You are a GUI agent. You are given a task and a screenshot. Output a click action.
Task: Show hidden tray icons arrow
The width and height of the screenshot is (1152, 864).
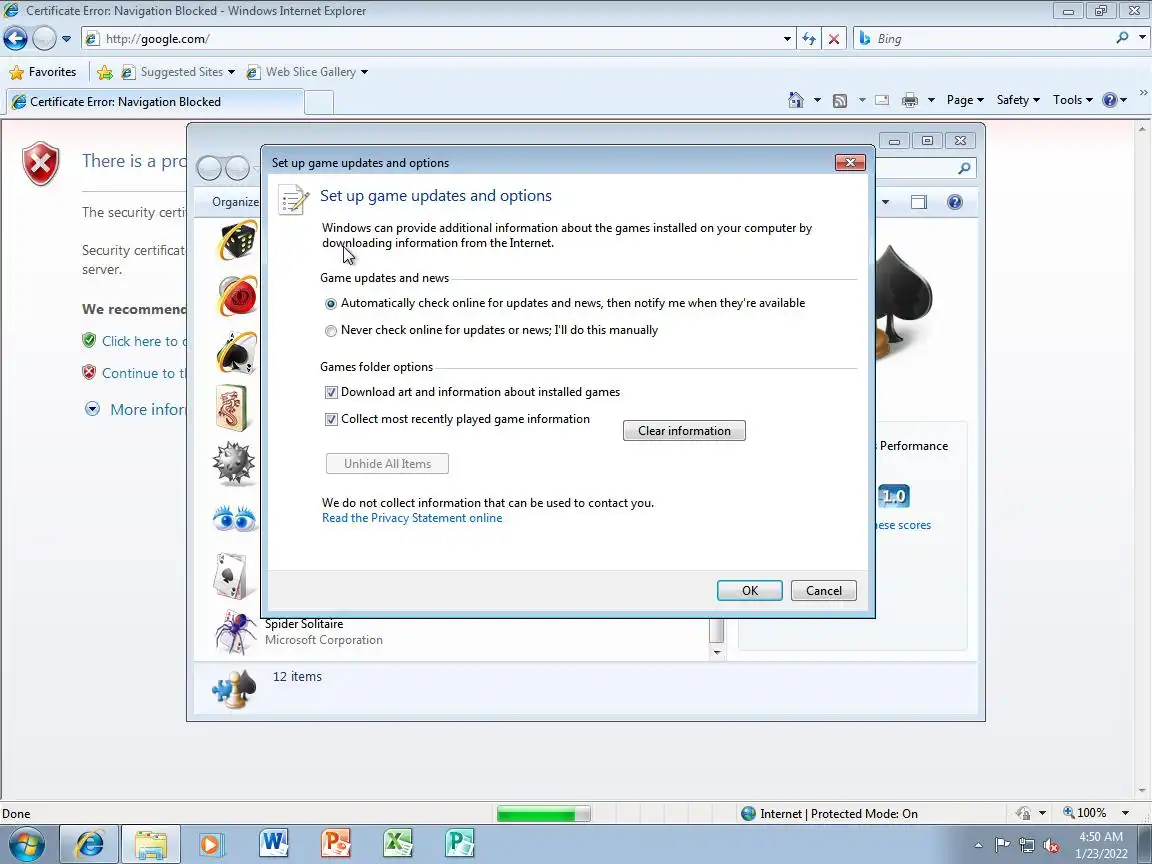pos(979,846)
